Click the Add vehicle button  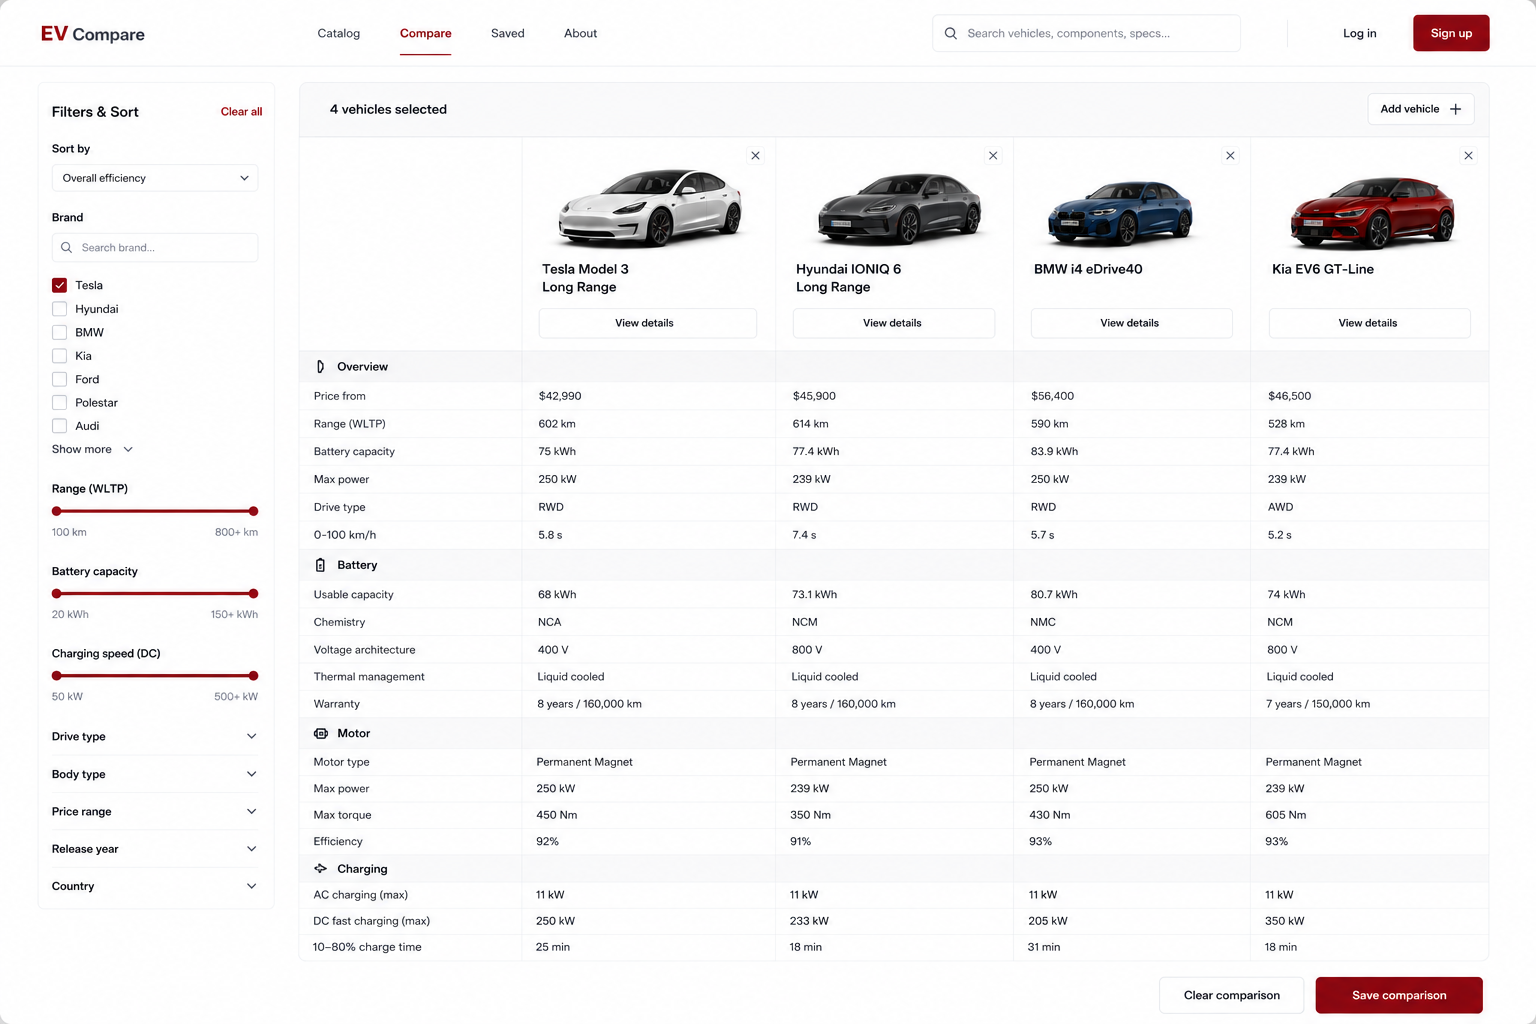[x=1421, y=109]
